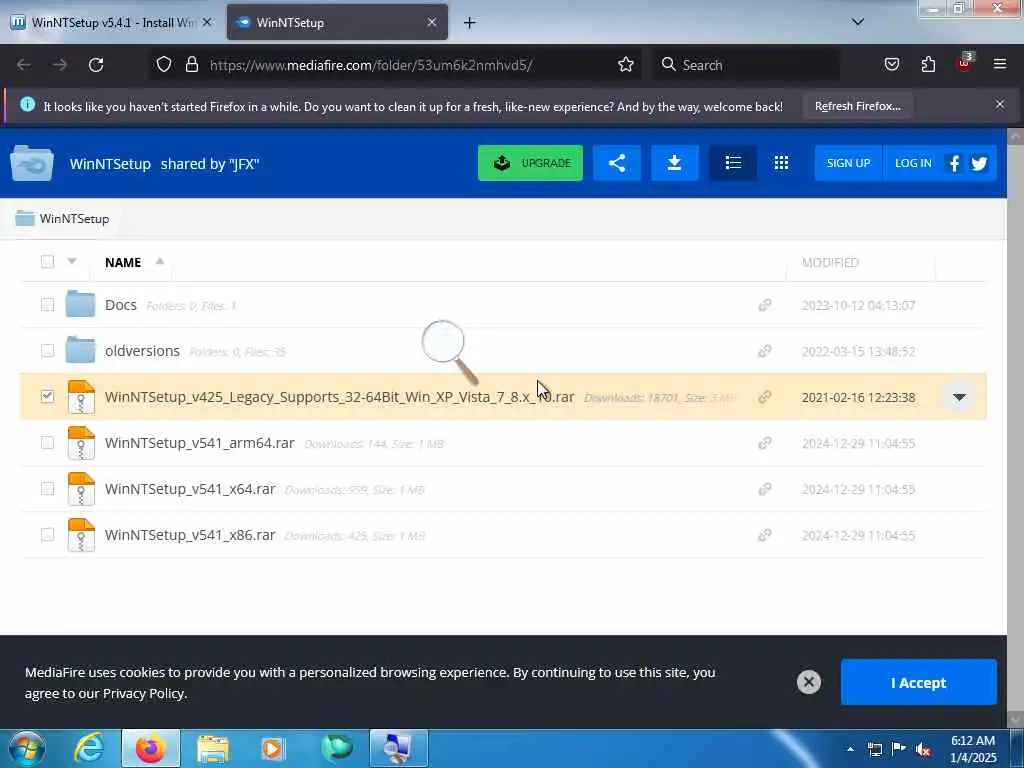Switch to the WinNTSetup v5.4.1 tab
Viewport: 1024px width, 768px height.
pyautogui.click(x=112, y=22)
